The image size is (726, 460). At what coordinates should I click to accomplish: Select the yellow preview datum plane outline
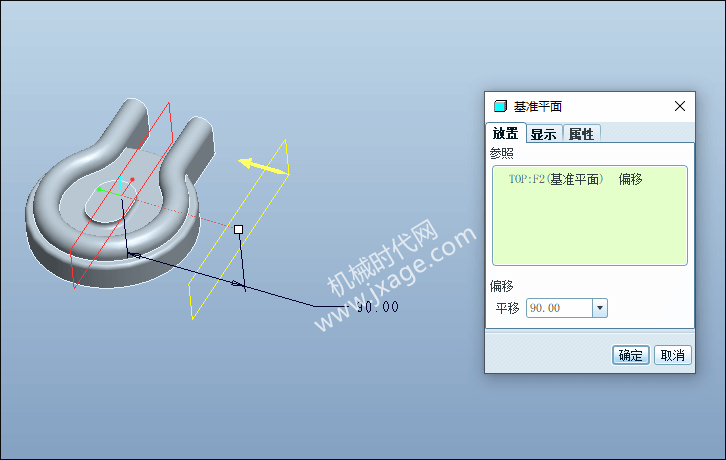[x=239, y=229]
